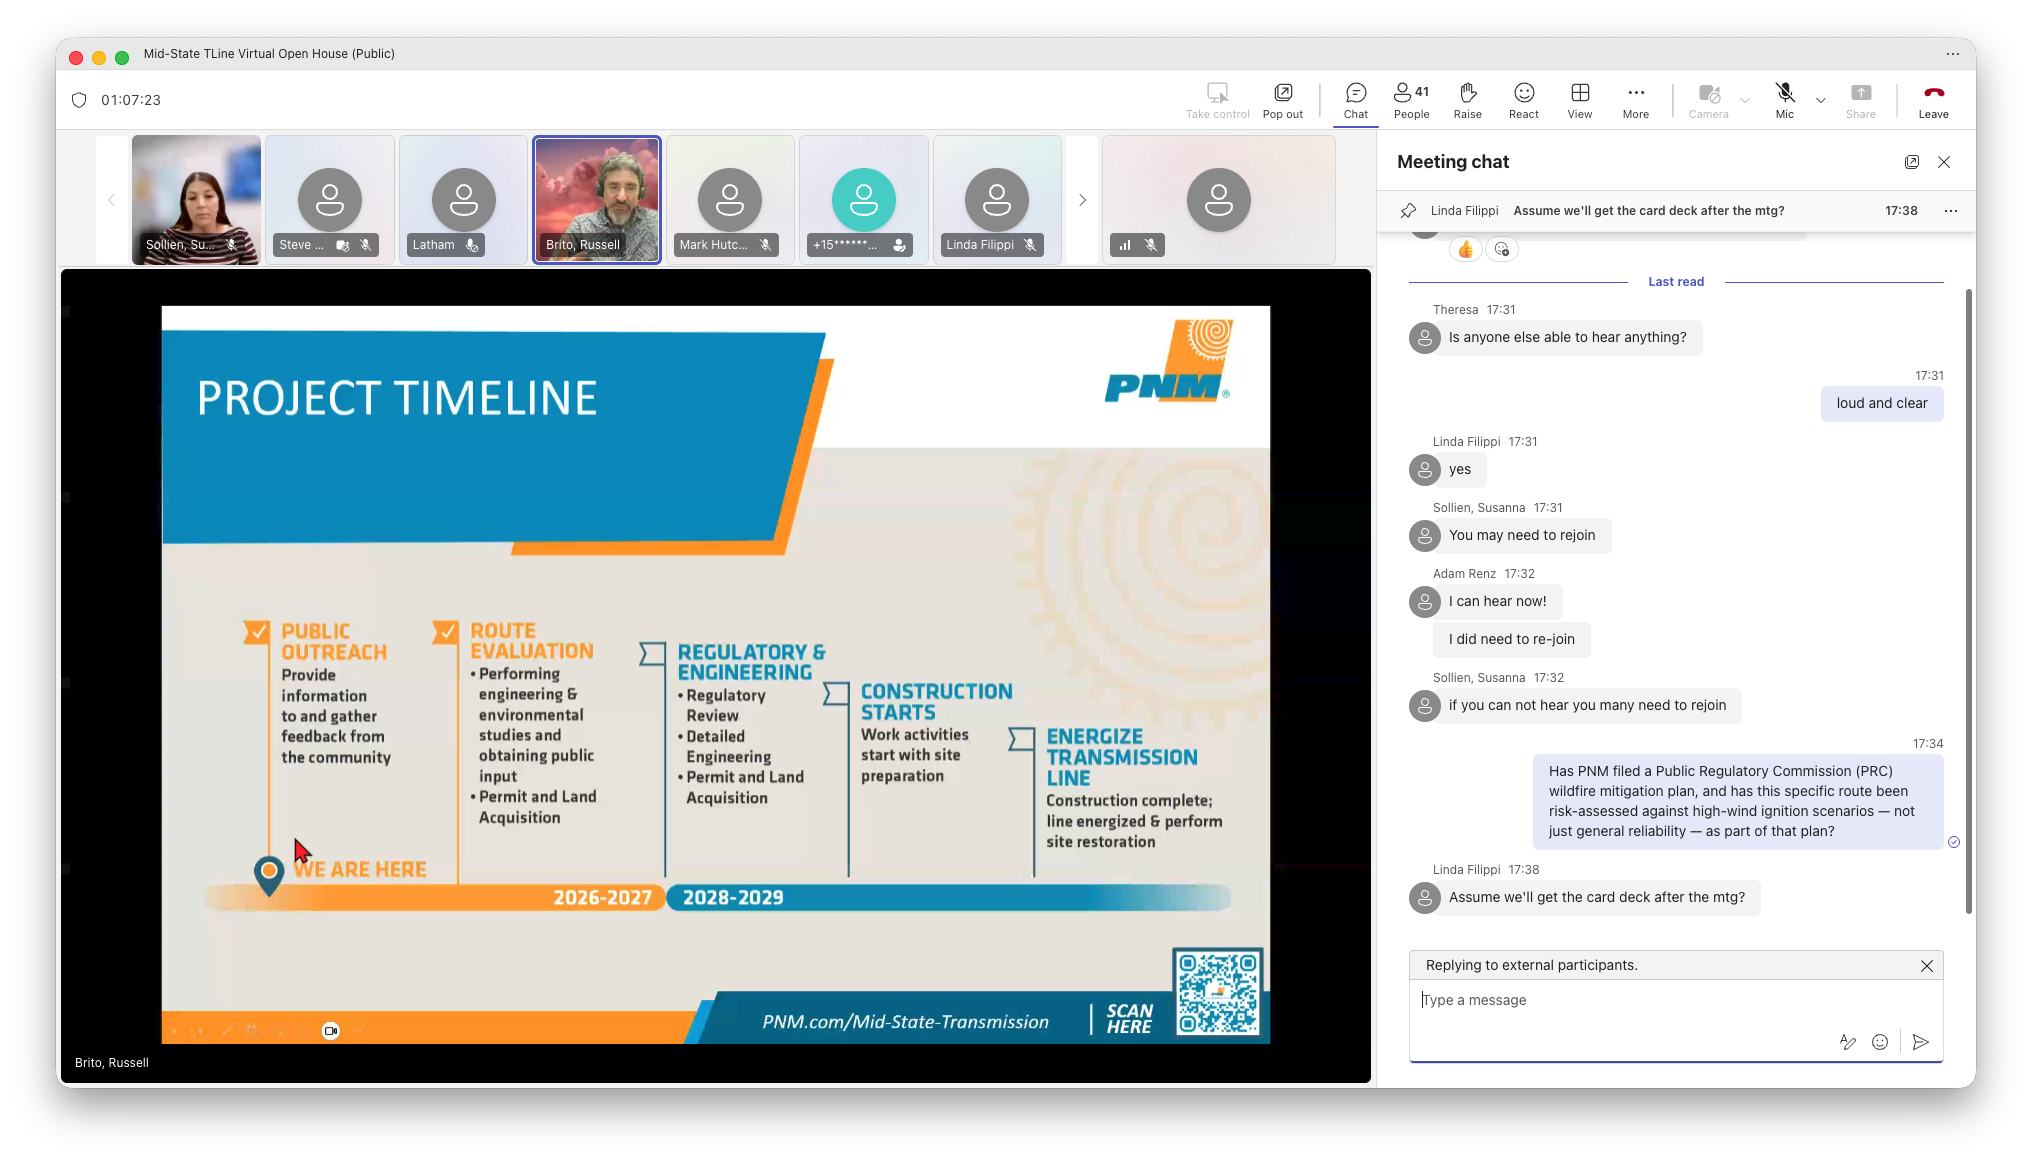Open the Chat panel button in toolbar

coord(1355,100)
